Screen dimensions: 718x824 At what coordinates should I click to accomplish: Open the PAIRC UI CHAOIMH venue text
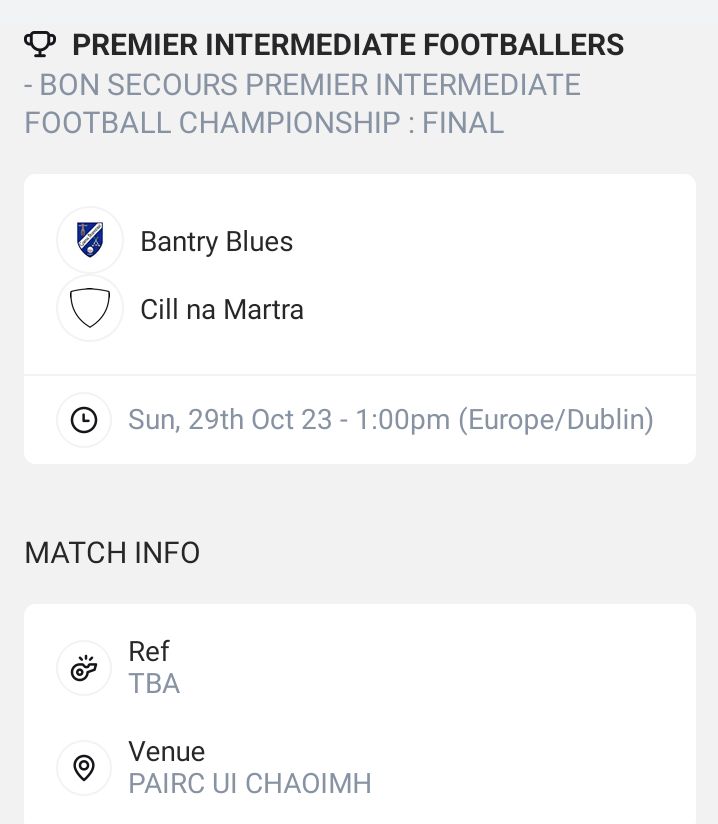(250, 784)
